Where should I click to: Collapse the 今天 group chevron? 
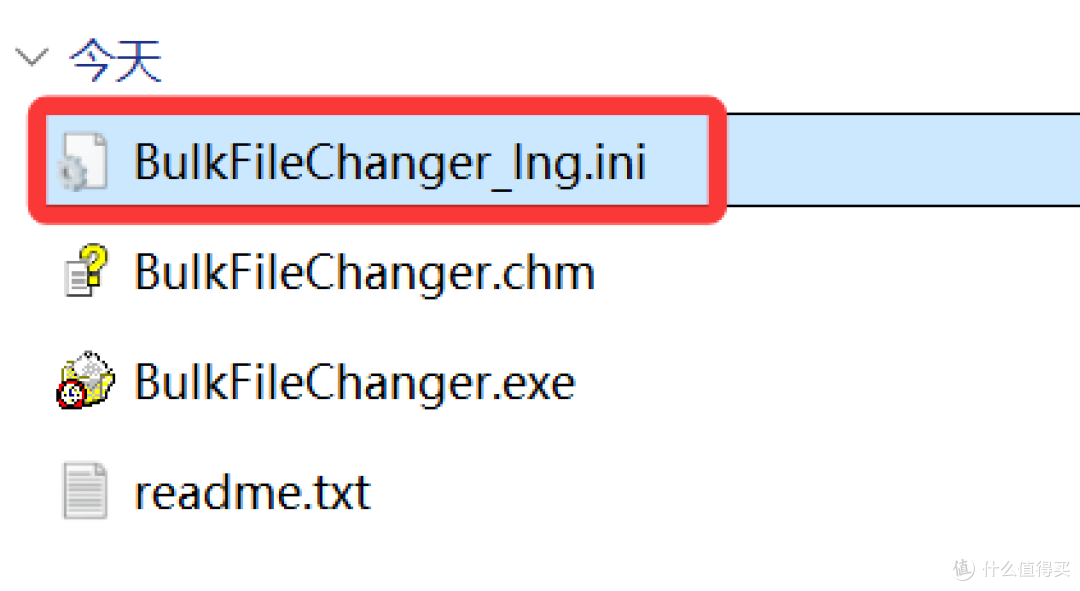point(33,57)
